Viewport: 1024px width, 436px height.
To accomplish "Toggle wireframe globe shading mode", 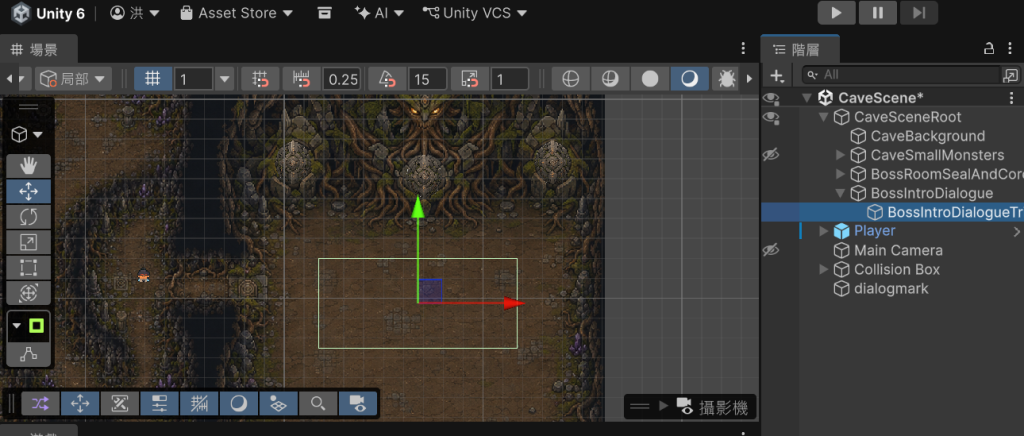I will tap(571, 79).
